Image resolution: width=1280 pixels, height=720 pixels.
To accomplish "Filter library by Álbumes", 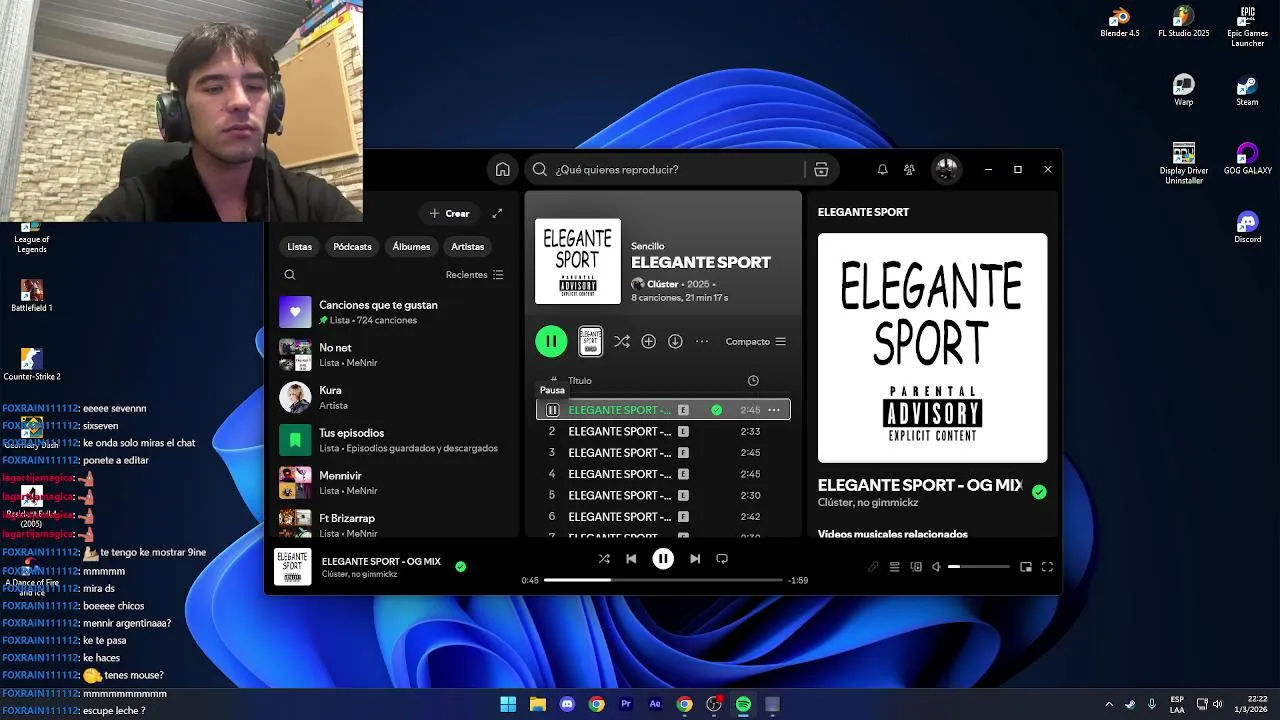I will (x=411, y=247).
